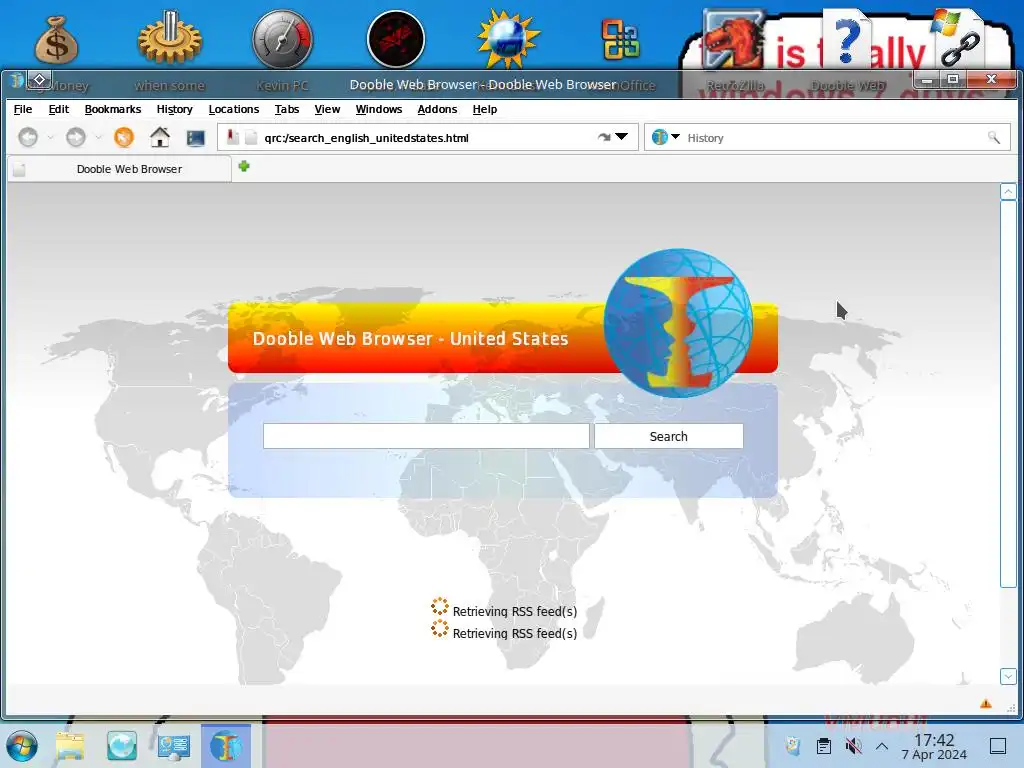Select the Dooble Web Browser tab
The height and width of the screenshot is (768, 1024).
[120, 169]
